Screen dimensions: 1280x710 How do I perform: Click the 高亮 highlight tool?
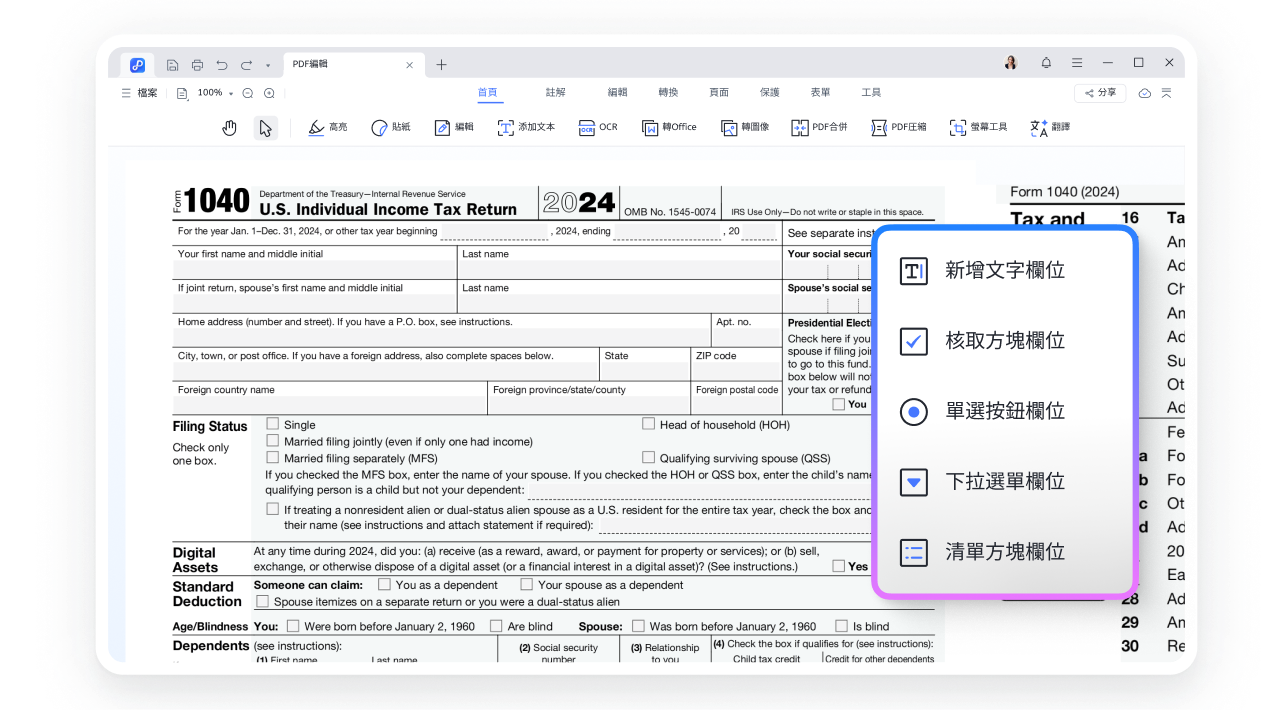click(328, 128)
